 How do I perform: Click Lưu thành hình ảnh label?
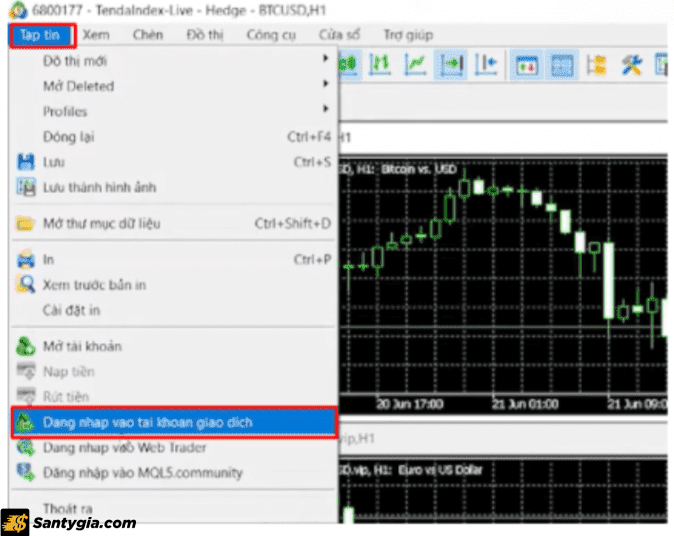point(99,187)
